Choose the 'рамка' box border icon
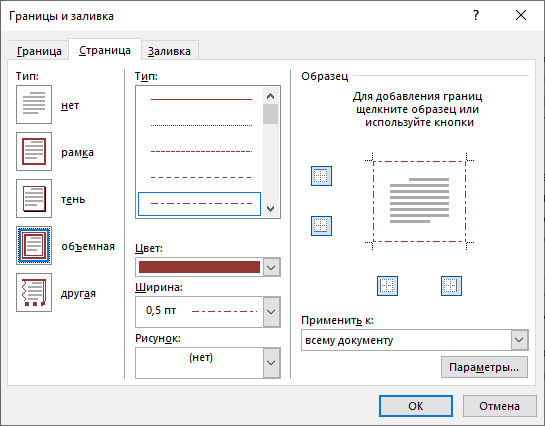The width and height of the screenshot is (545, 426). tap(34, 151)
